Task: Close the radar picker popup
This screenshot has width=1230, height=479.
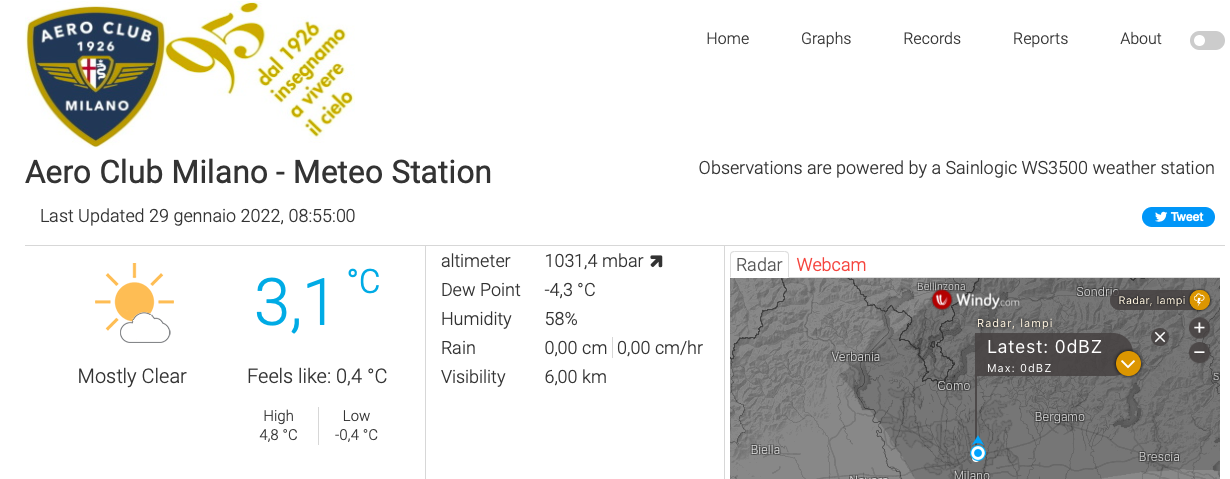Action: 1160,337
